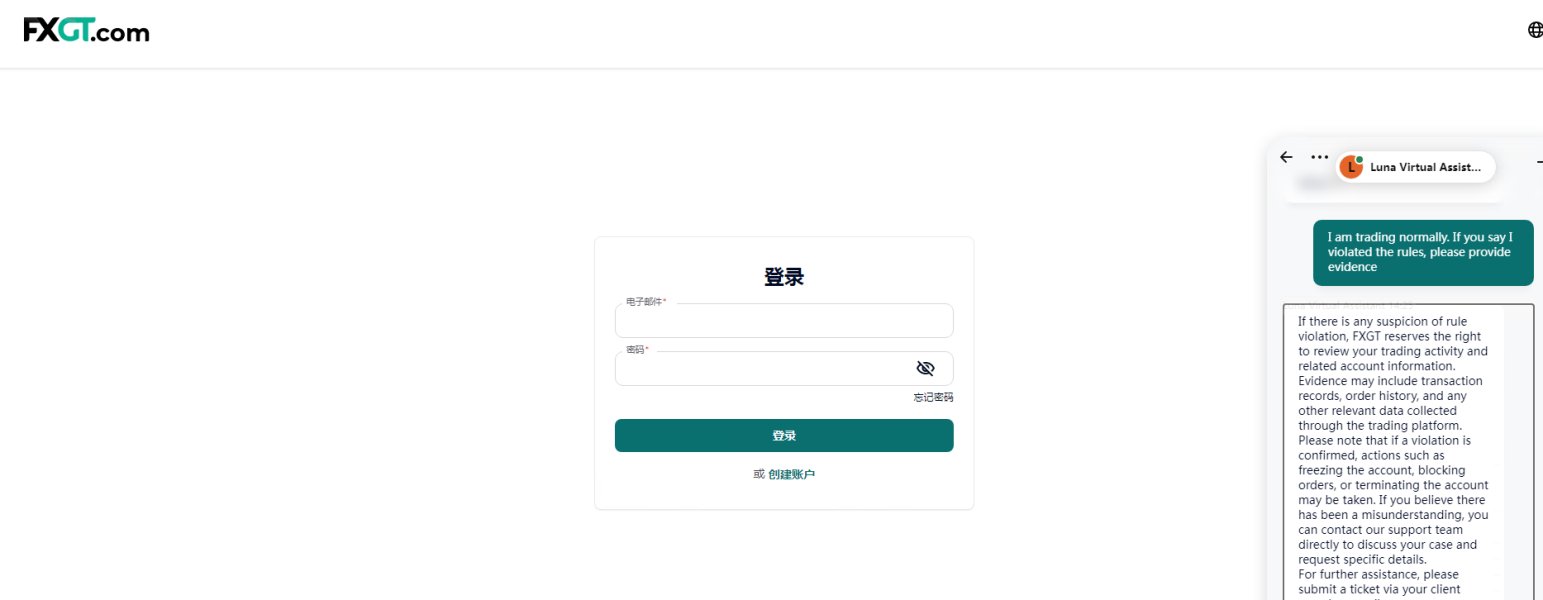Viewport: 1543px width, 600px height.
Task: Click the 电子邮件 field label
Action: 646,302
